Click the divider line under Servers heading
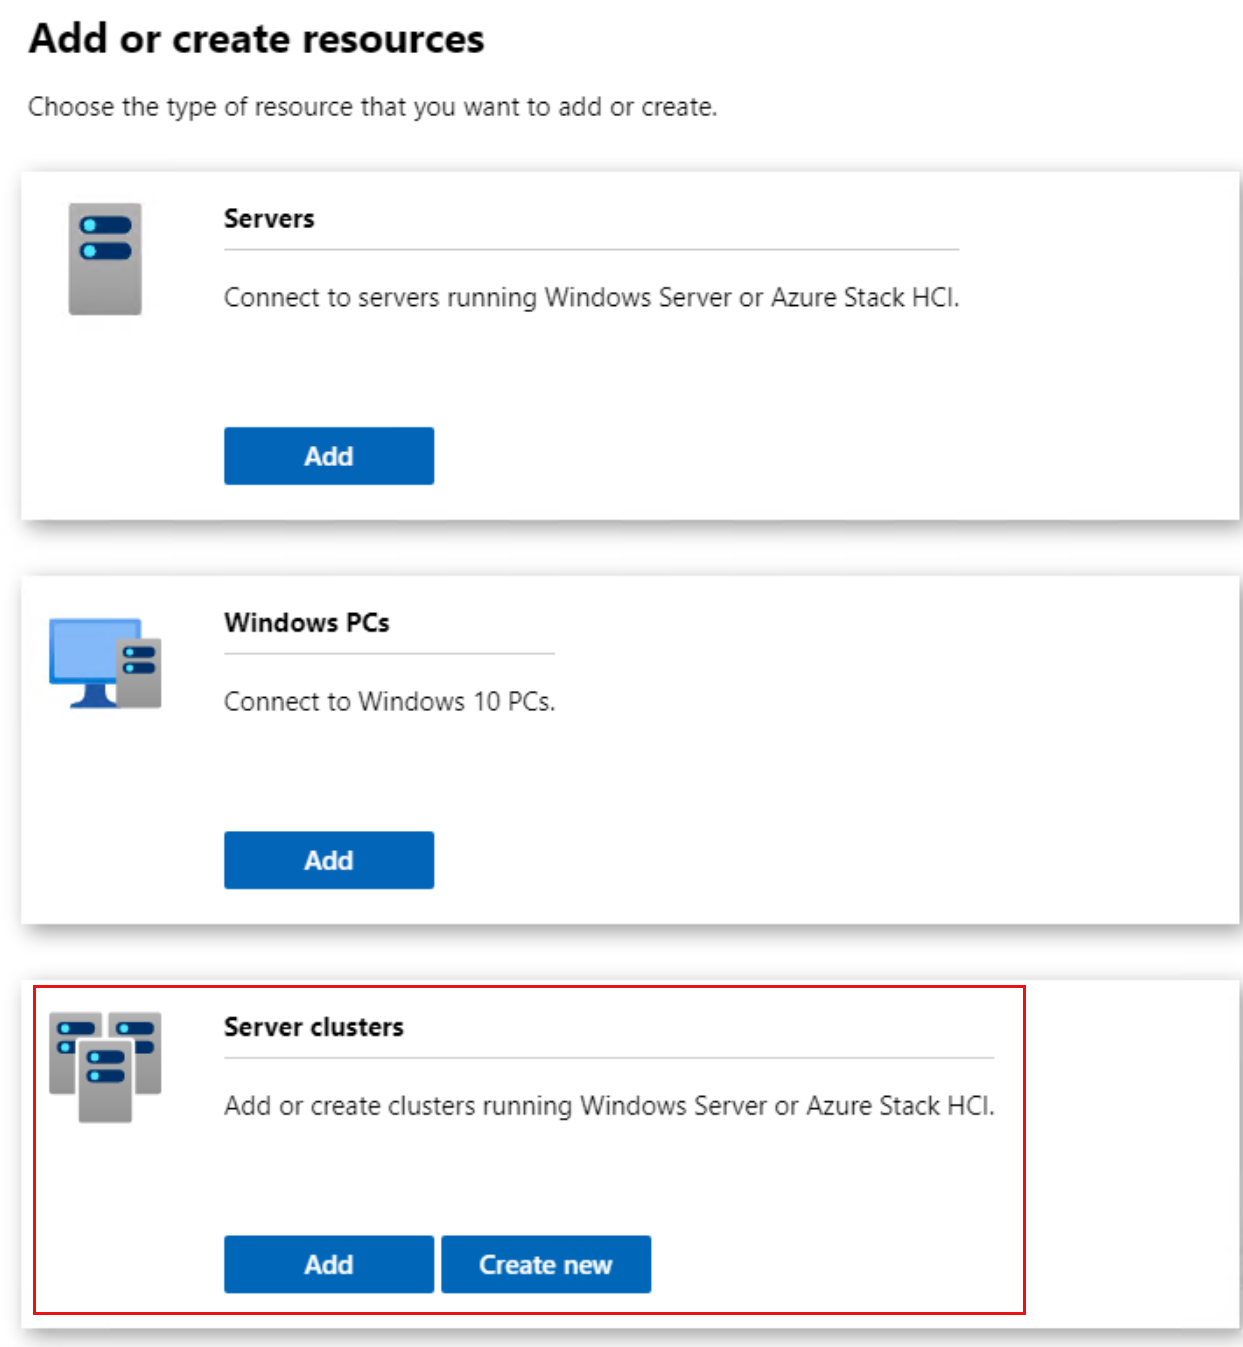1243x1347 pixels. click(x=590, y=249)
